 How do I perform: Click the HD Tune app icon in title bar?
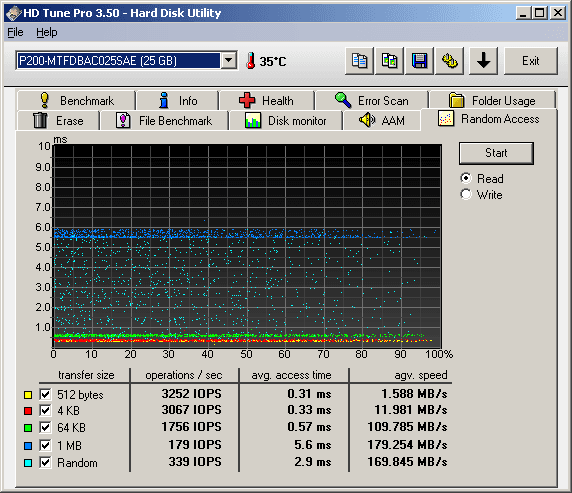pyautogui.click(x=13, y=13)
